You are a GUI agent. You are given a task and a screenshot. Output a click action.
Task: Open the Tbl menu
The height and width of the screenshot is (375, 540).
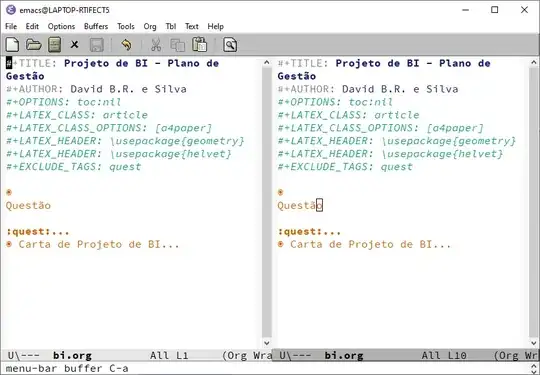click(170, 27)
